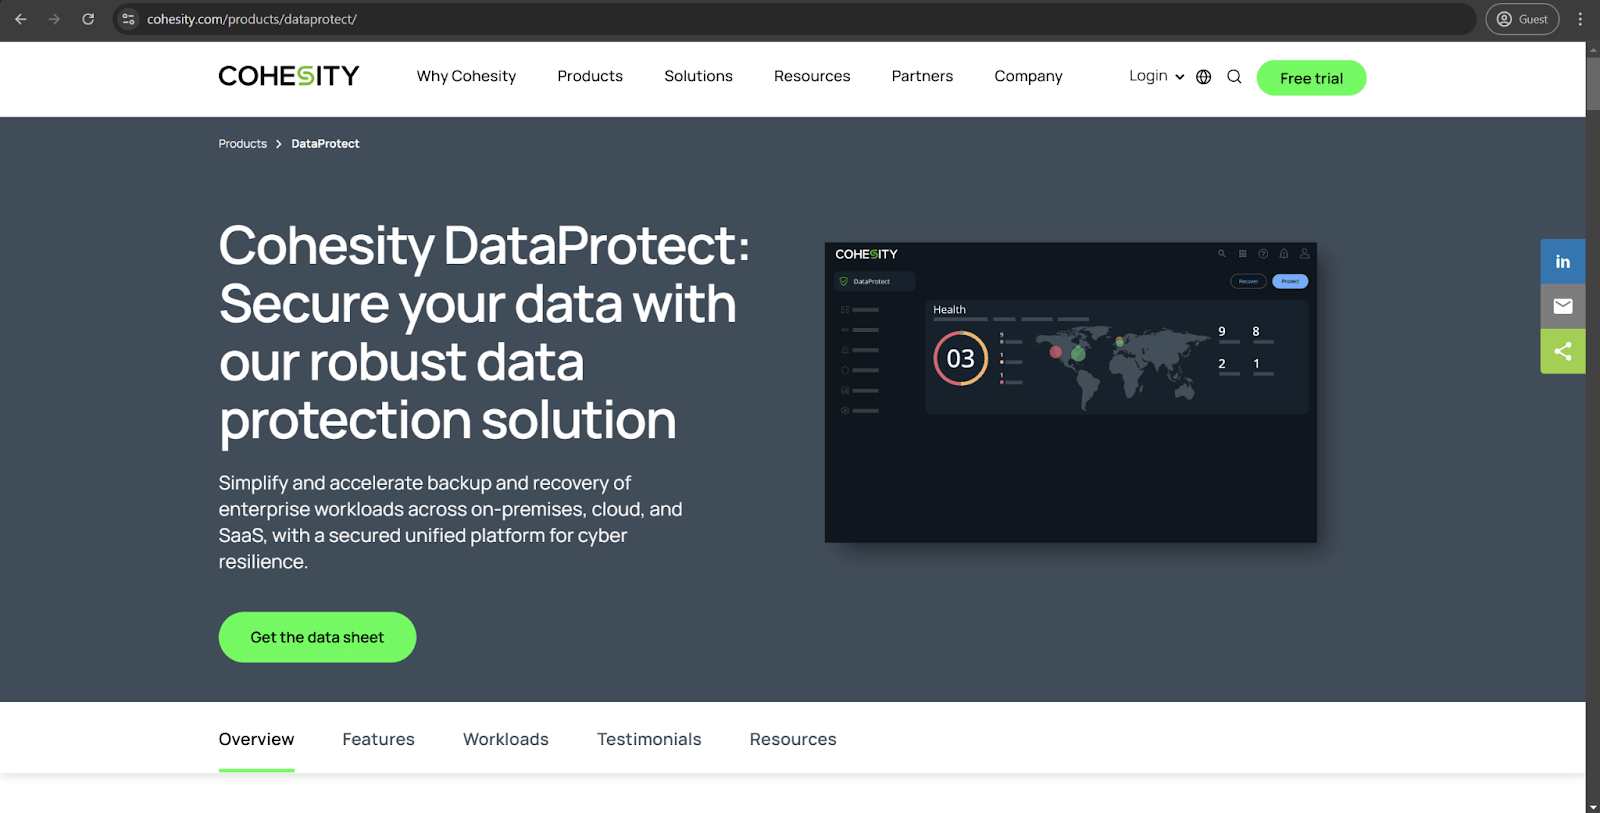Click the globe language selector icon

click(1204, 77)
